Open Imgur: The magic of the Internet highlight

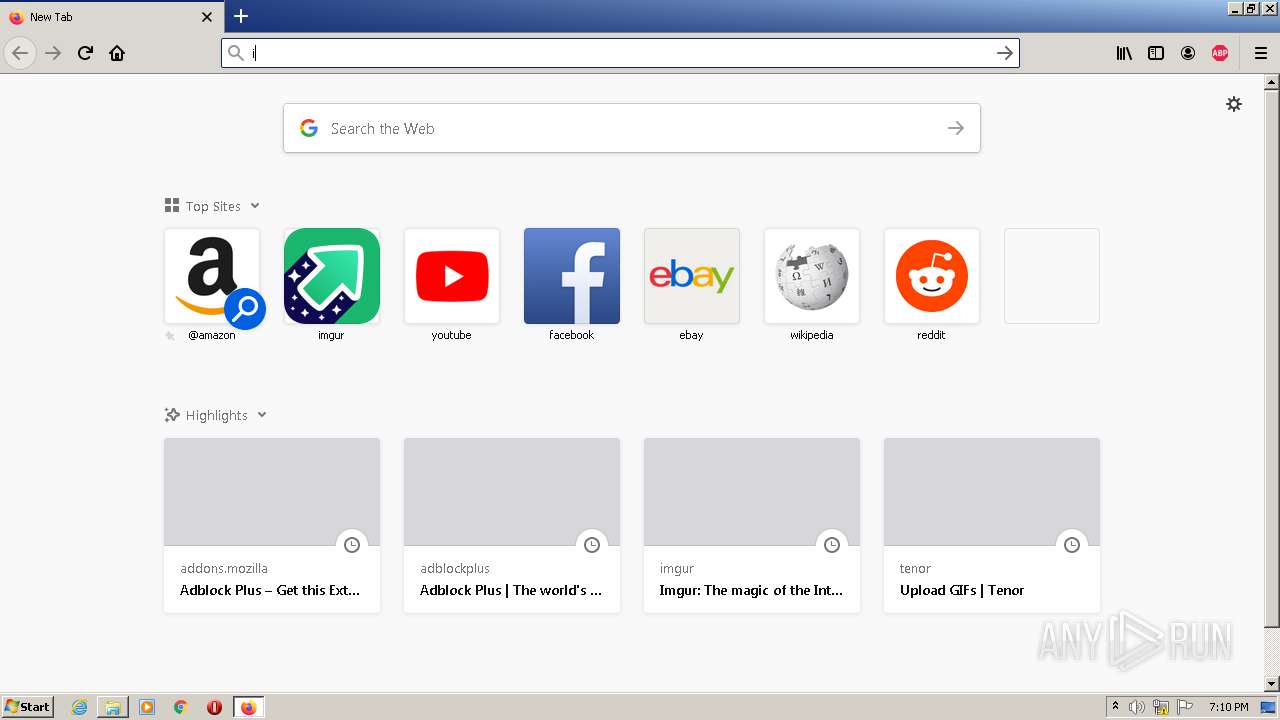(x=752, y=525)
